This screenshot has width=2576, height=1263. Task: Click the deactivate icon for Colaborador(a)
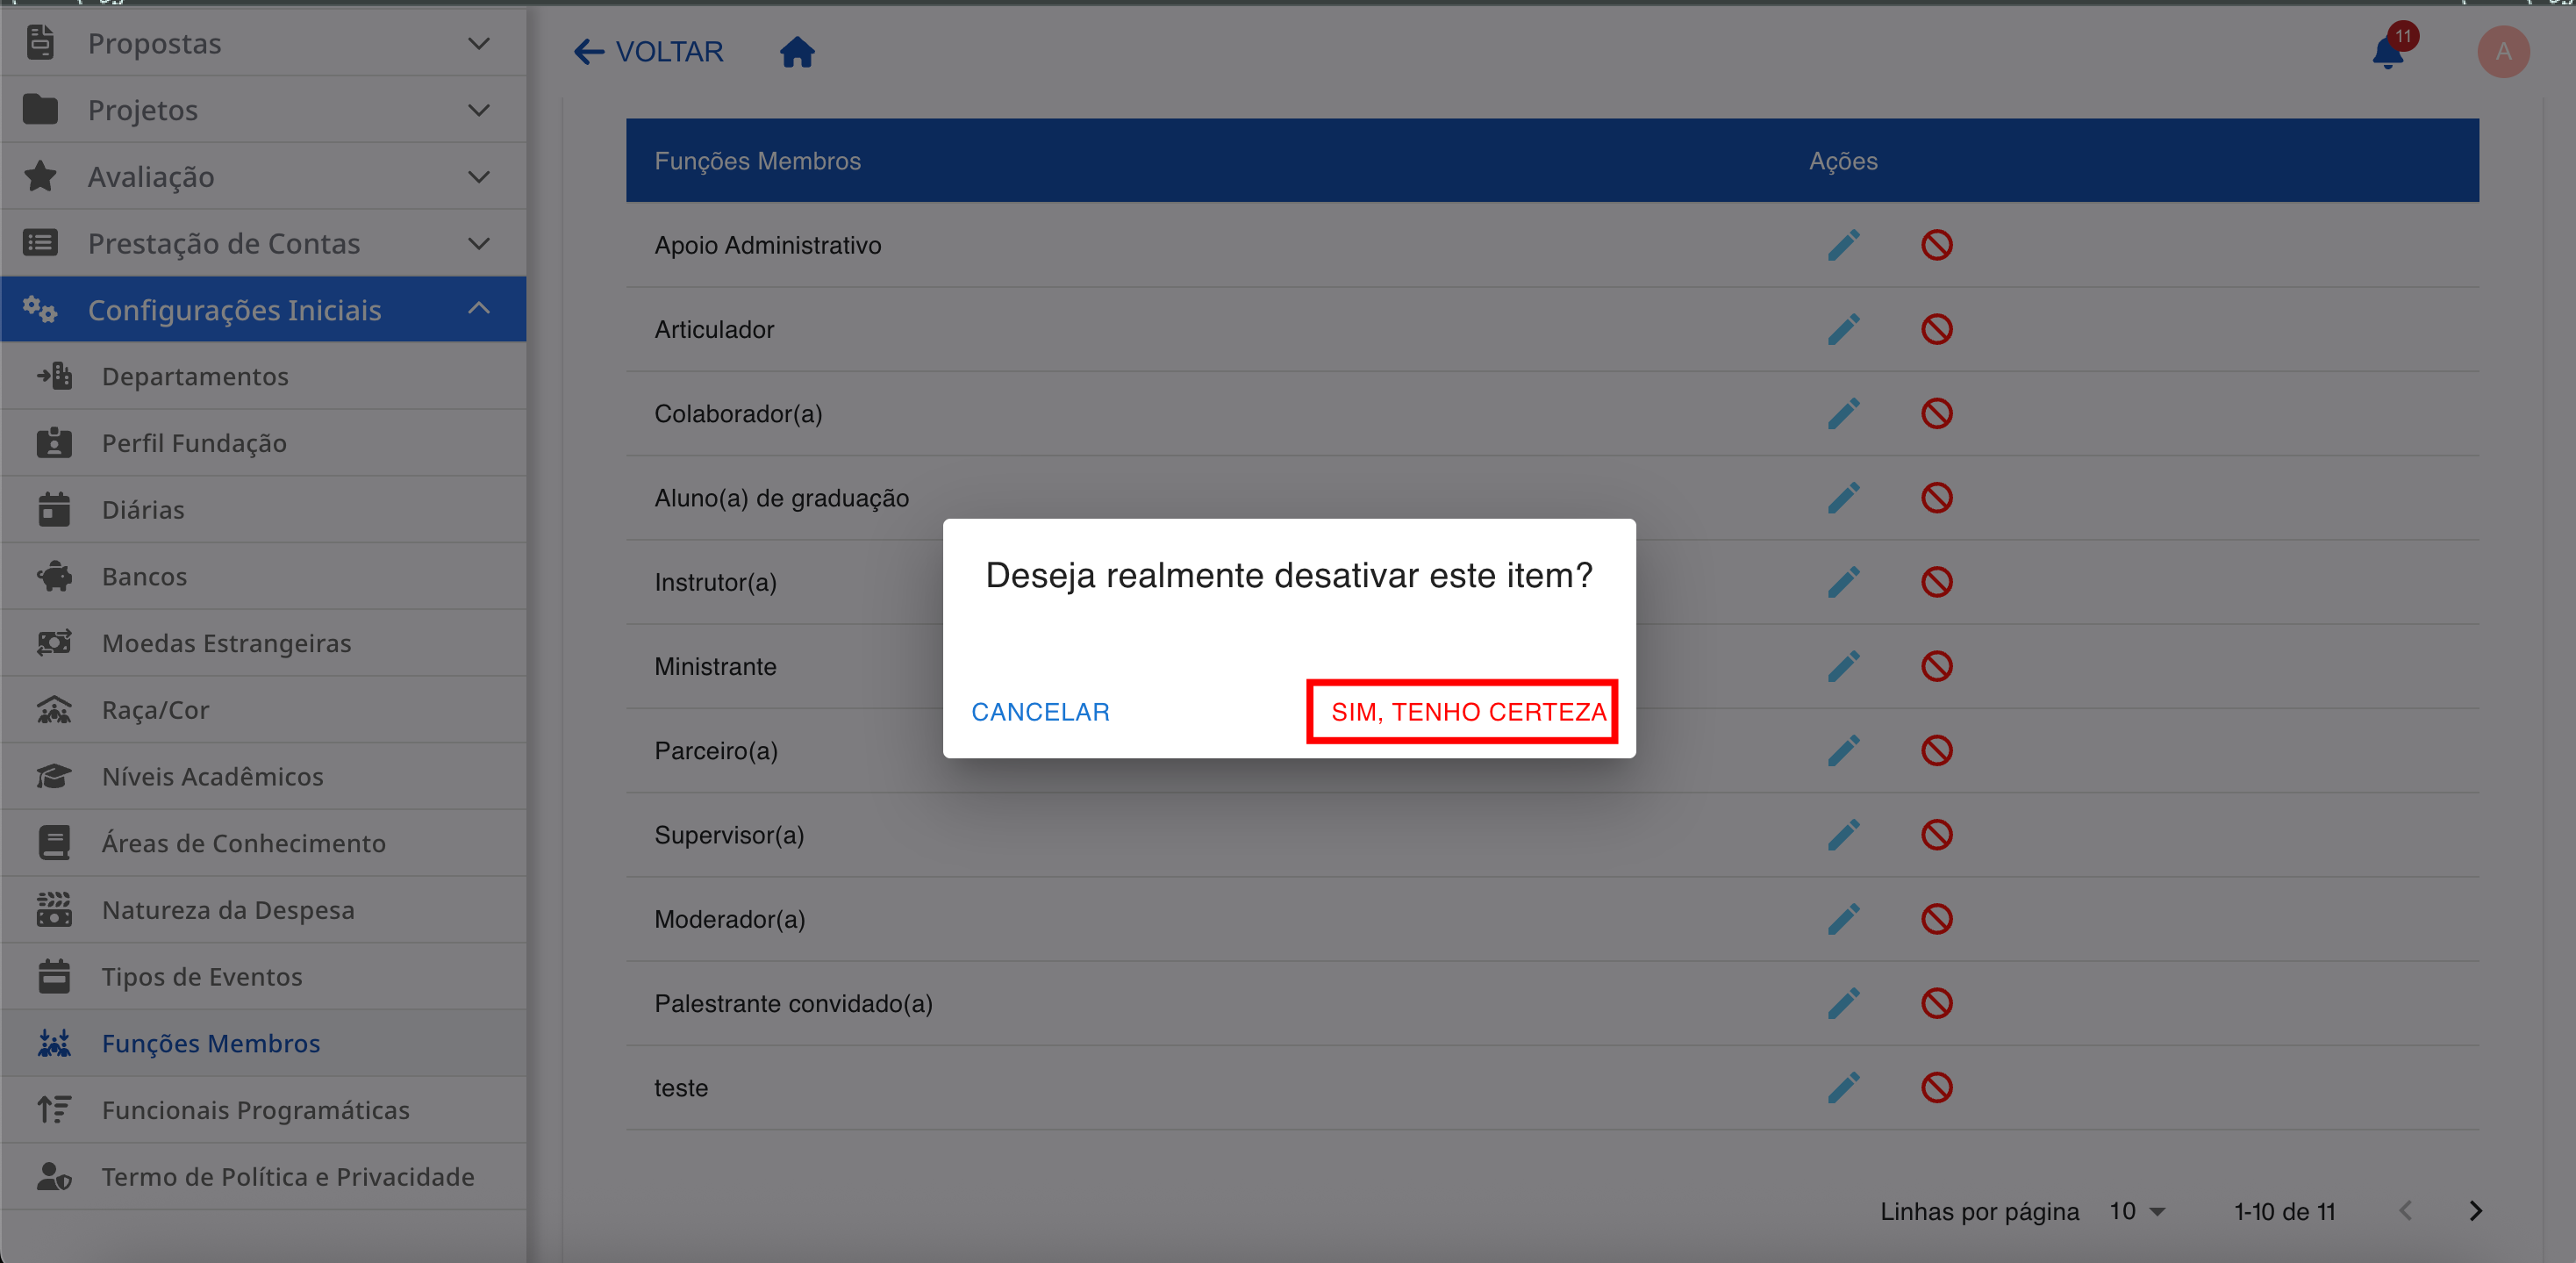(x=1936, y=413)
